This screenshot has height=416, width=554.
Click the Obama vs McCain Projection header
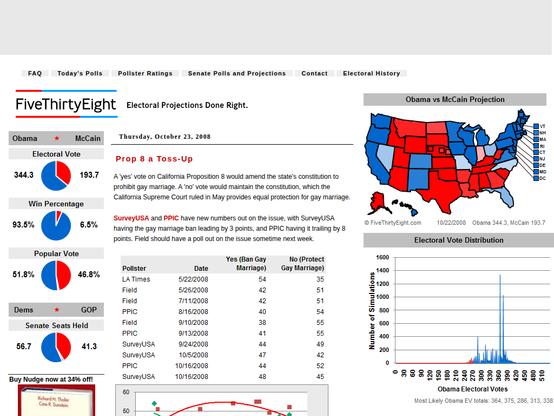click(455, 99)
